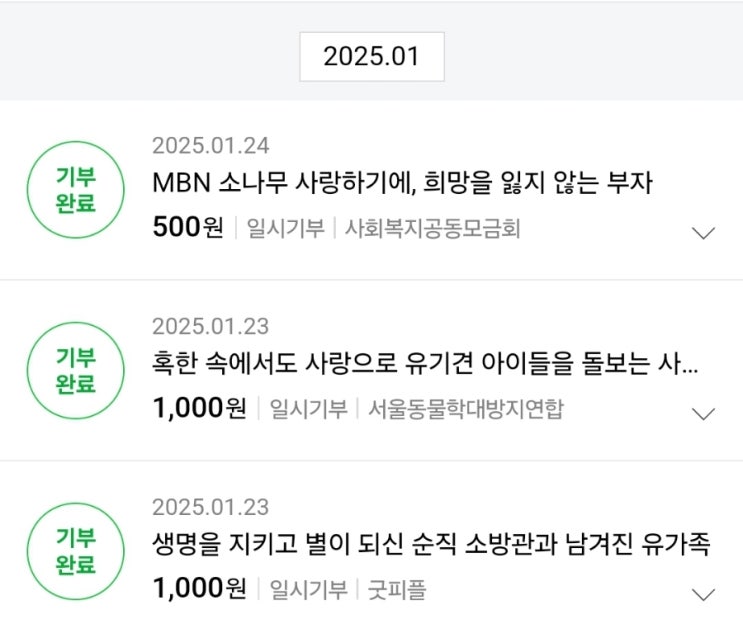Viewport: 743px width, 638px height.
Task: Click 1,000원 amount for 굿피플 donation
Action: (199, 589)
